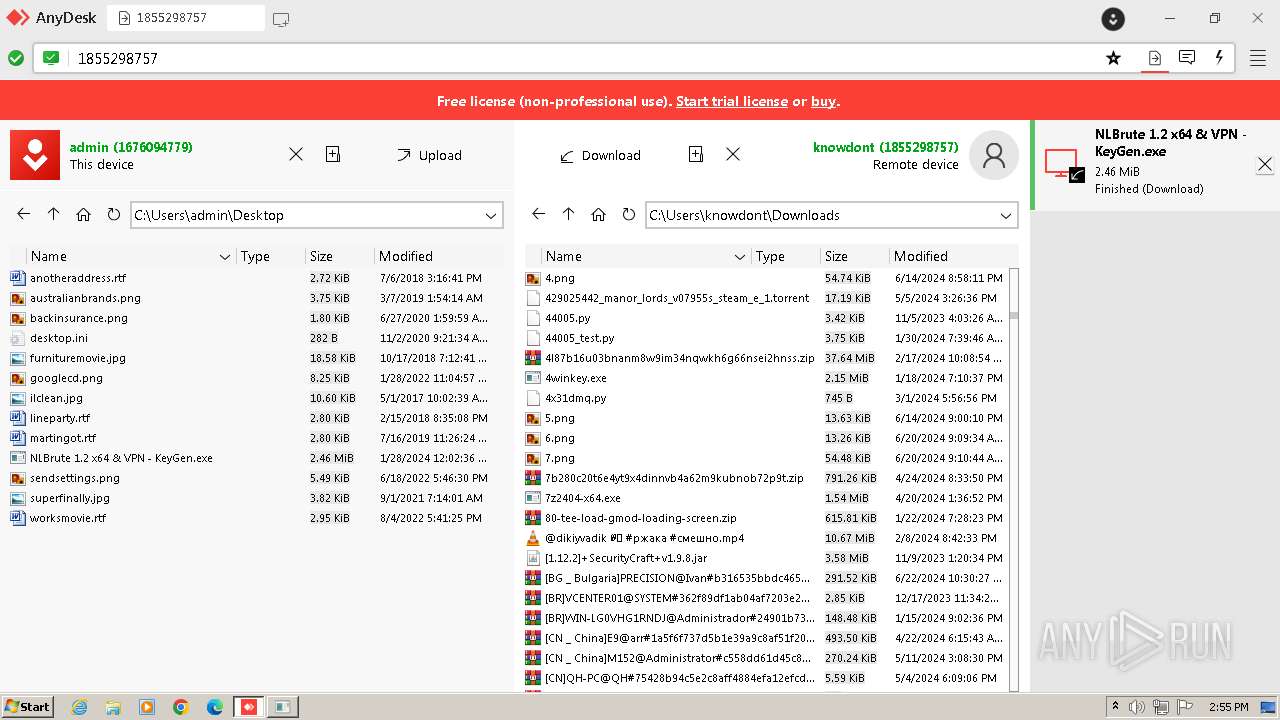1280x720 pixels.
Task: Click the new session monitor icon beside tab
Action: pos(281,19)
